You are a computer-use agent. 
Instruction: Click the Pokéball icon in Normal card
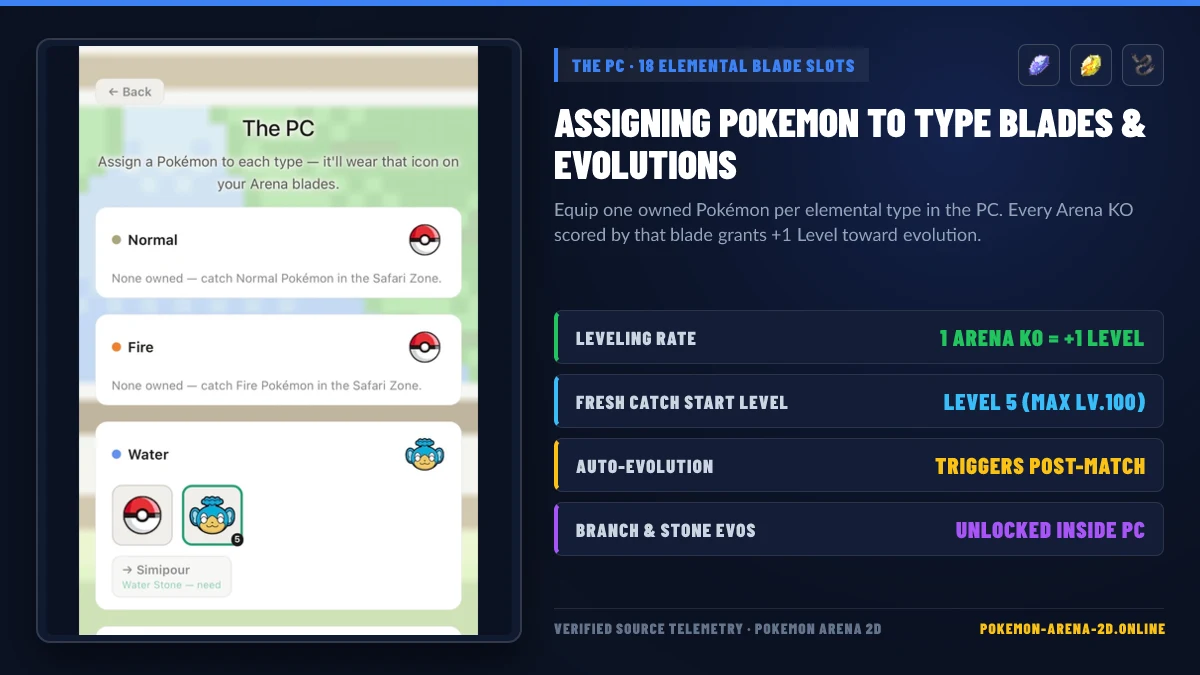[x=425, y=240]
